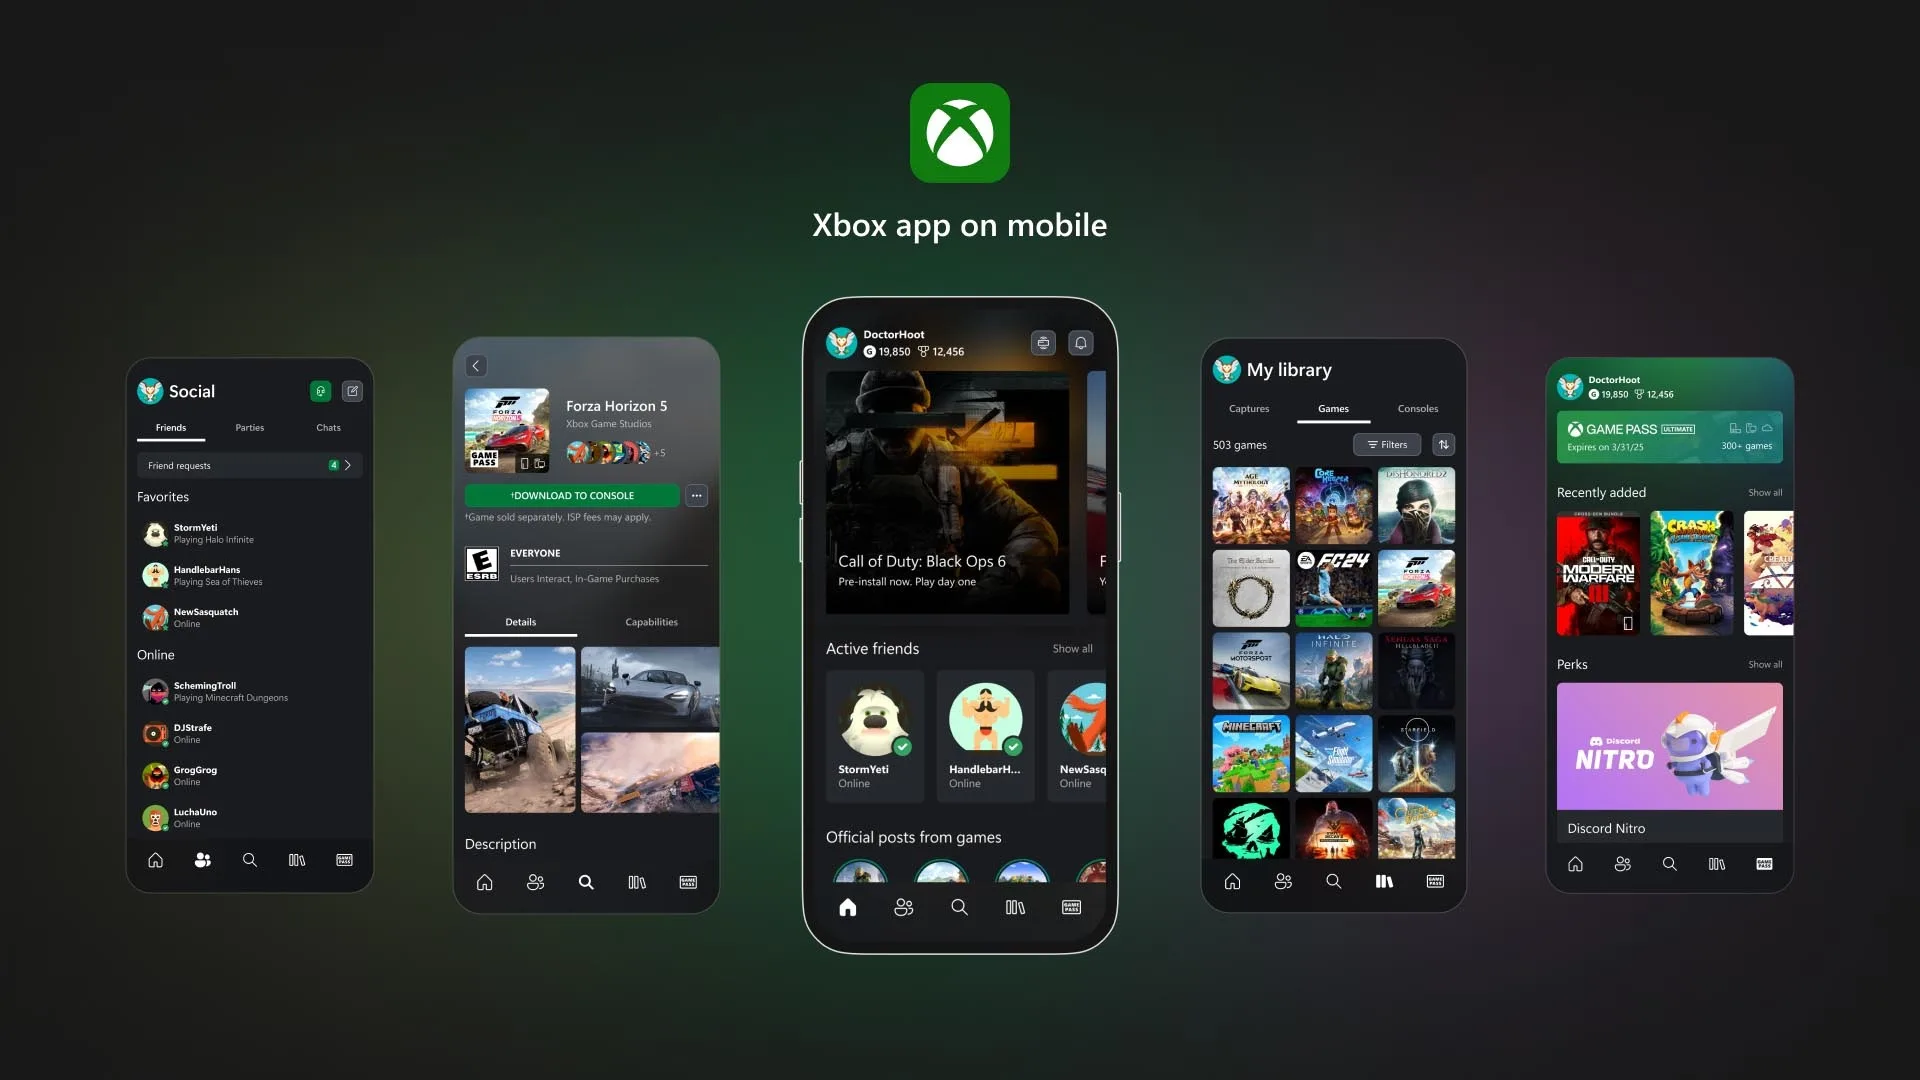Select Minecraft thumbnail in My Library grid
This screenshot has height=1080, width=1920.
[x=1250, y=752]
